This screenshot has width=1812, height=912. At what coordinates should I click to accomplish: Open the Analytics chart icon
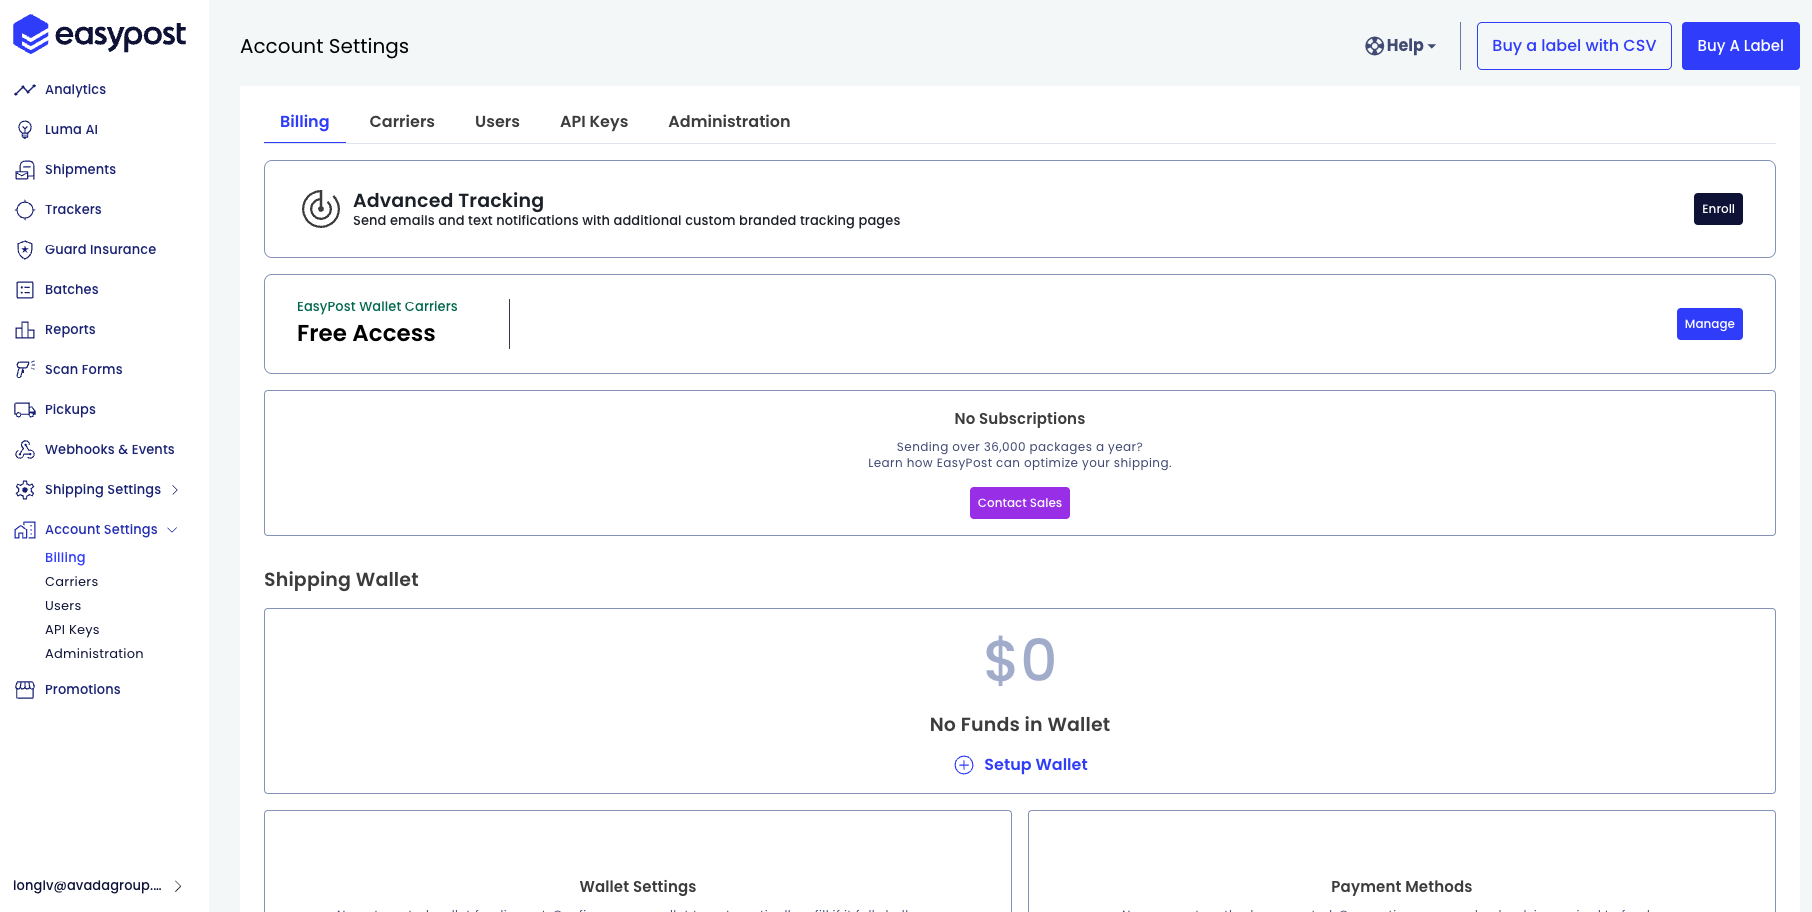(25, 90)
